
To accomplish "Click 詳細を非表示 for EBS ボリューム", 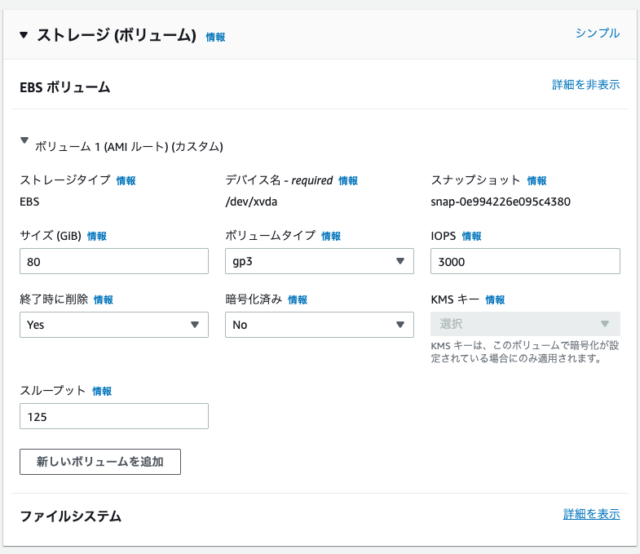I will [586, 85].
